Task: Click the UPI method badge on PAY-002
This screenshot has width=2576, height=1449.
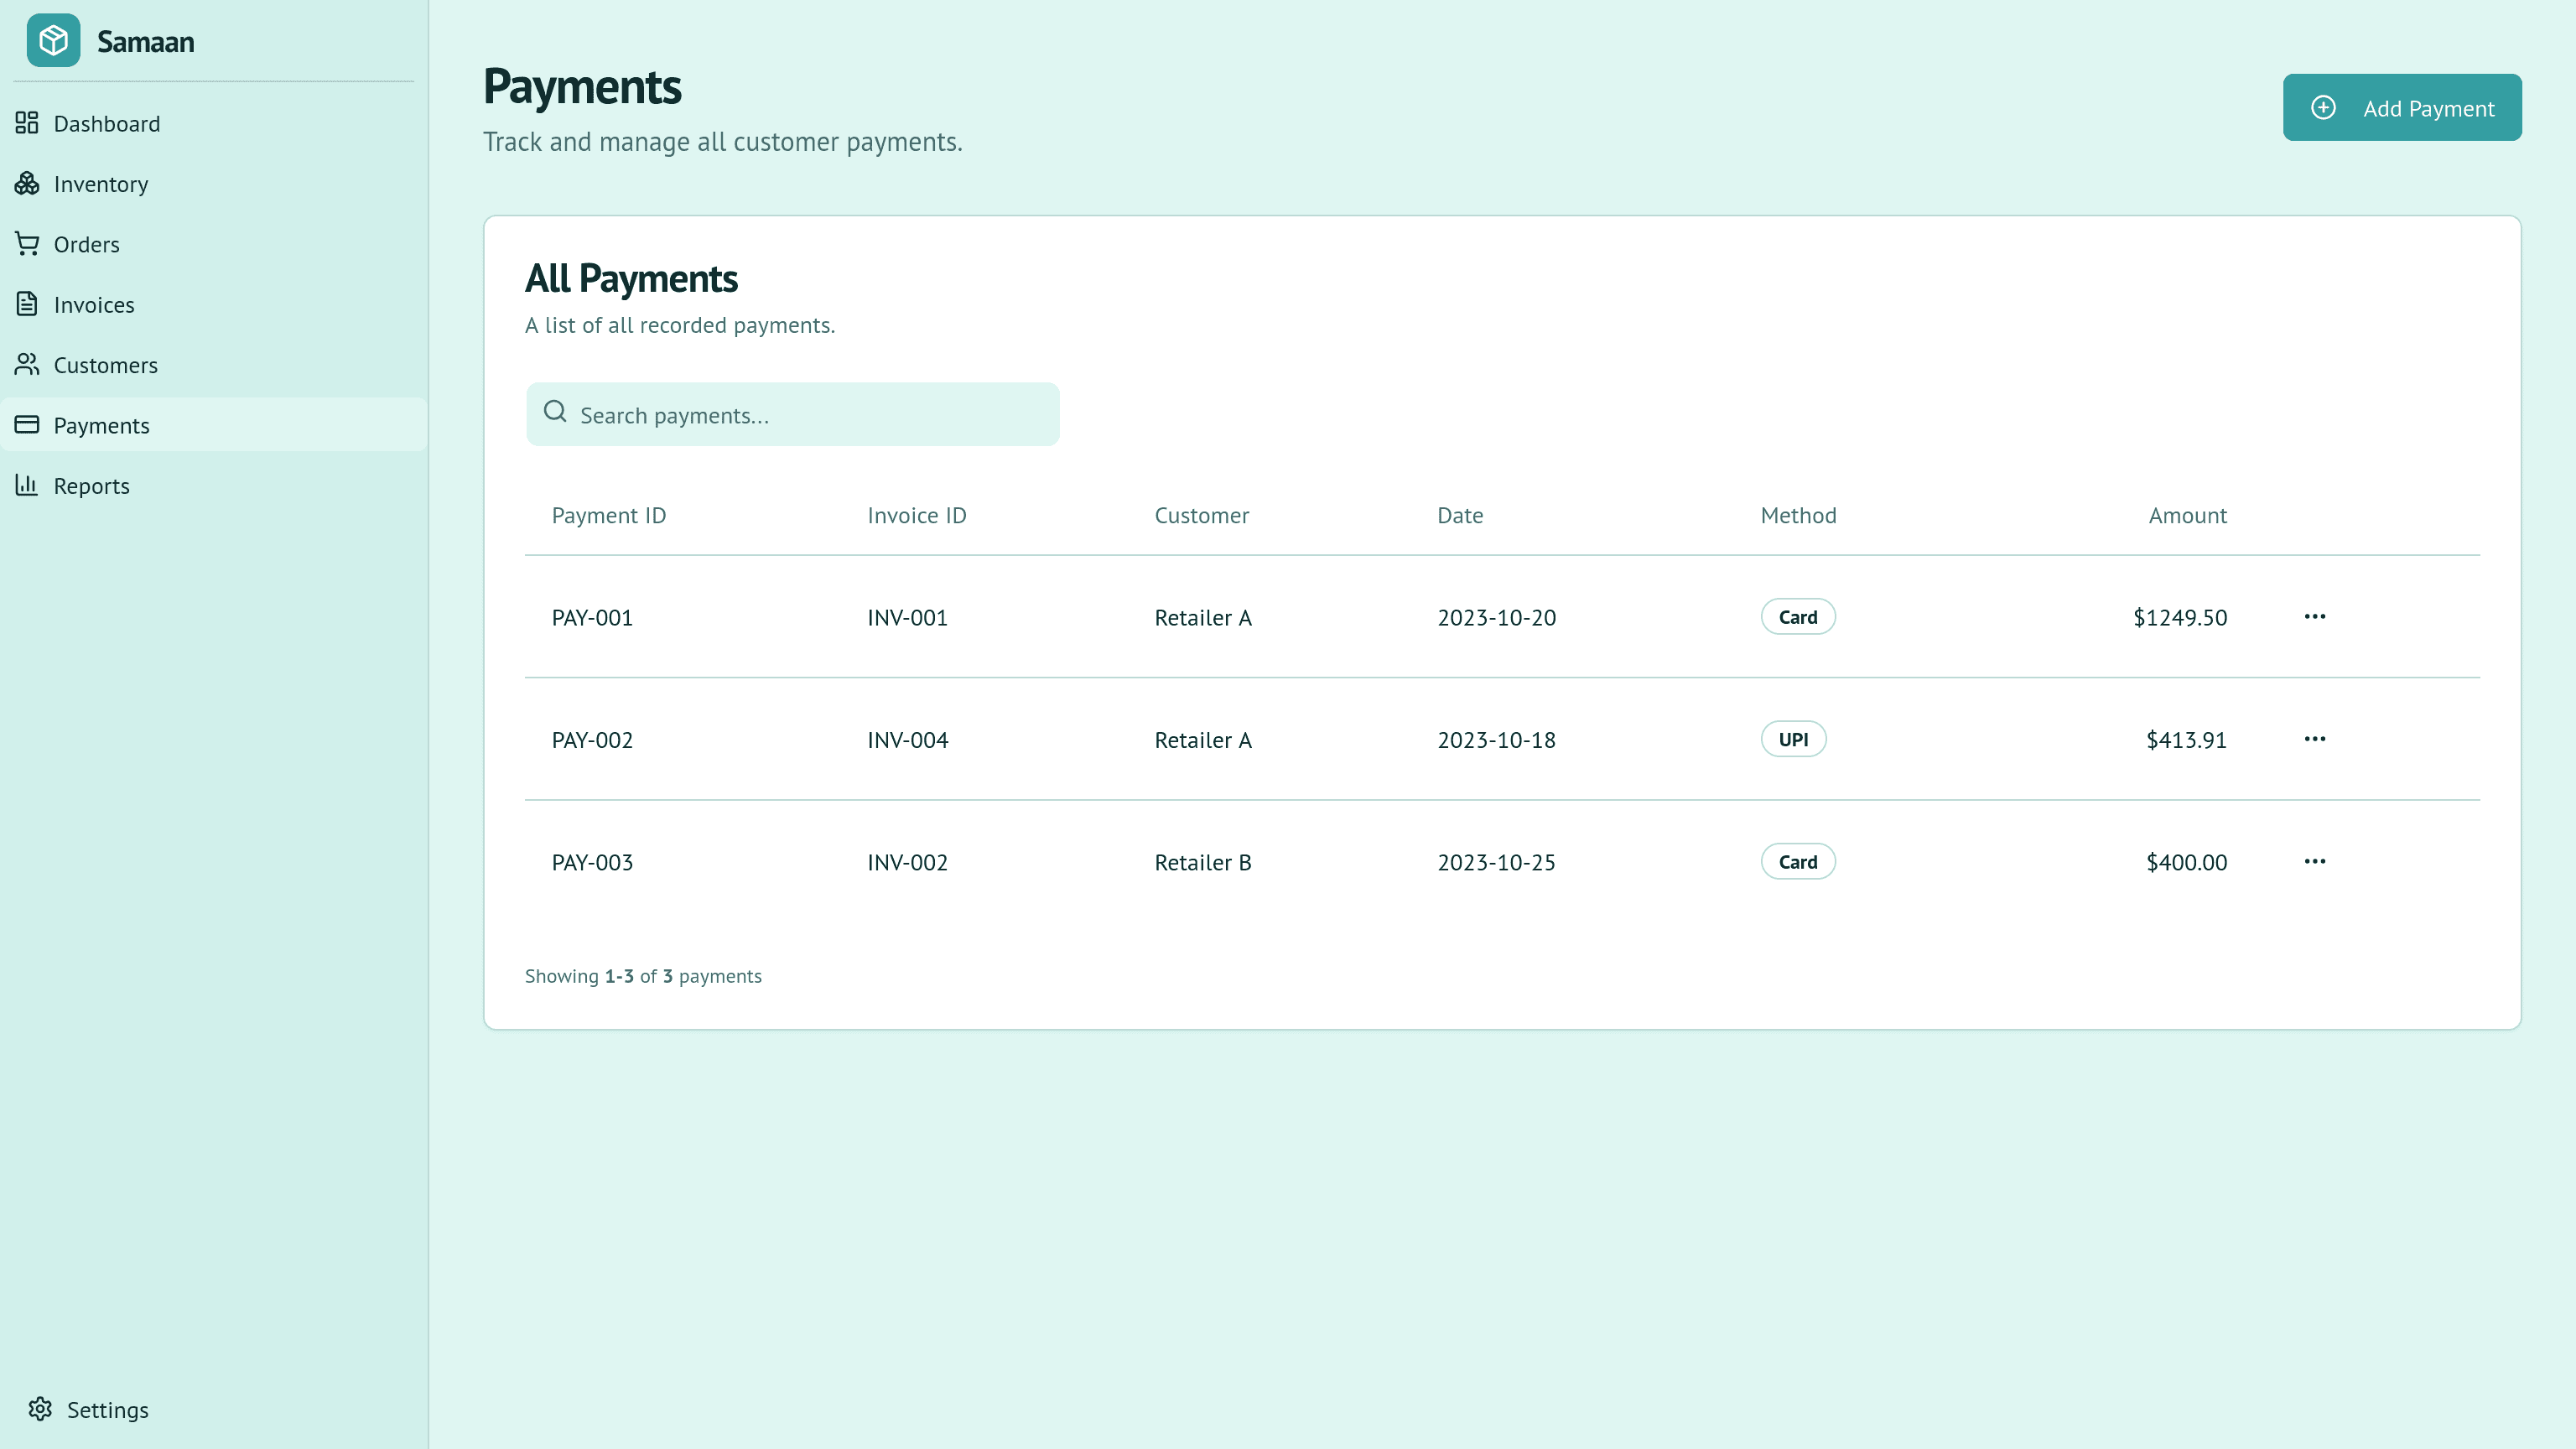Action: tap(1793, 739)
